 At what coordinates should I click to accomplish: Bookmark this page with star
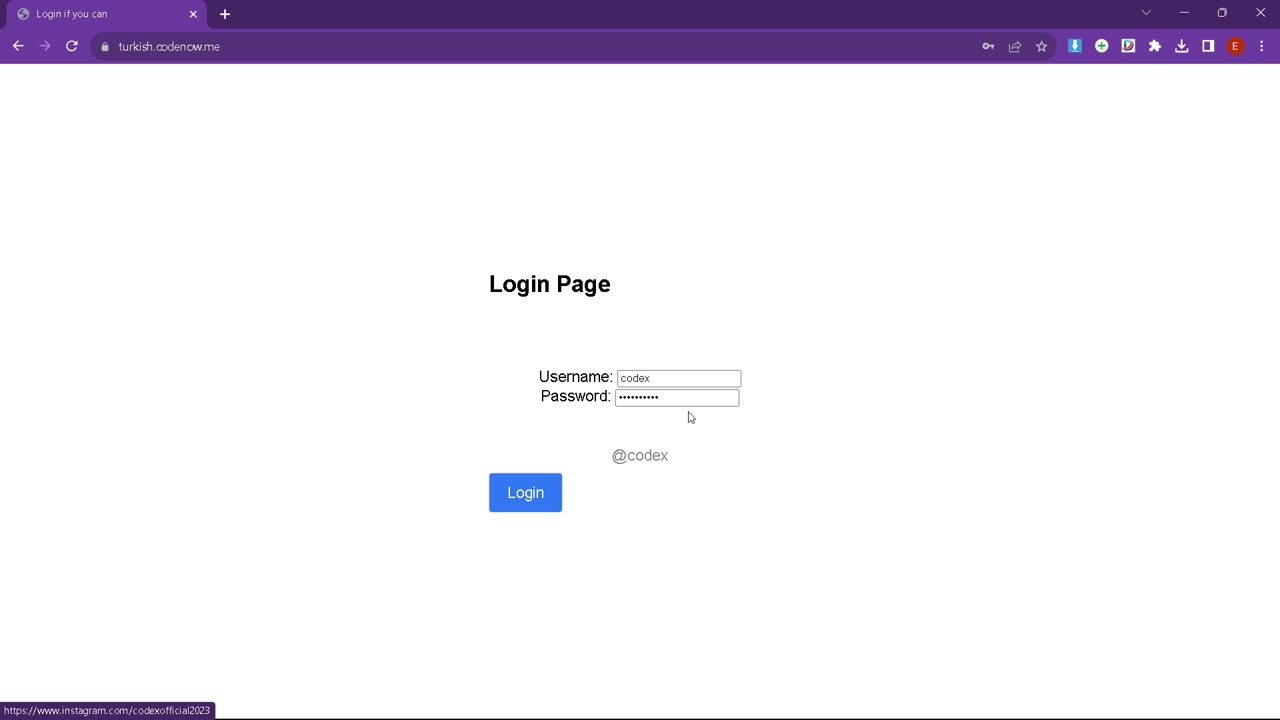[1041, 46]
